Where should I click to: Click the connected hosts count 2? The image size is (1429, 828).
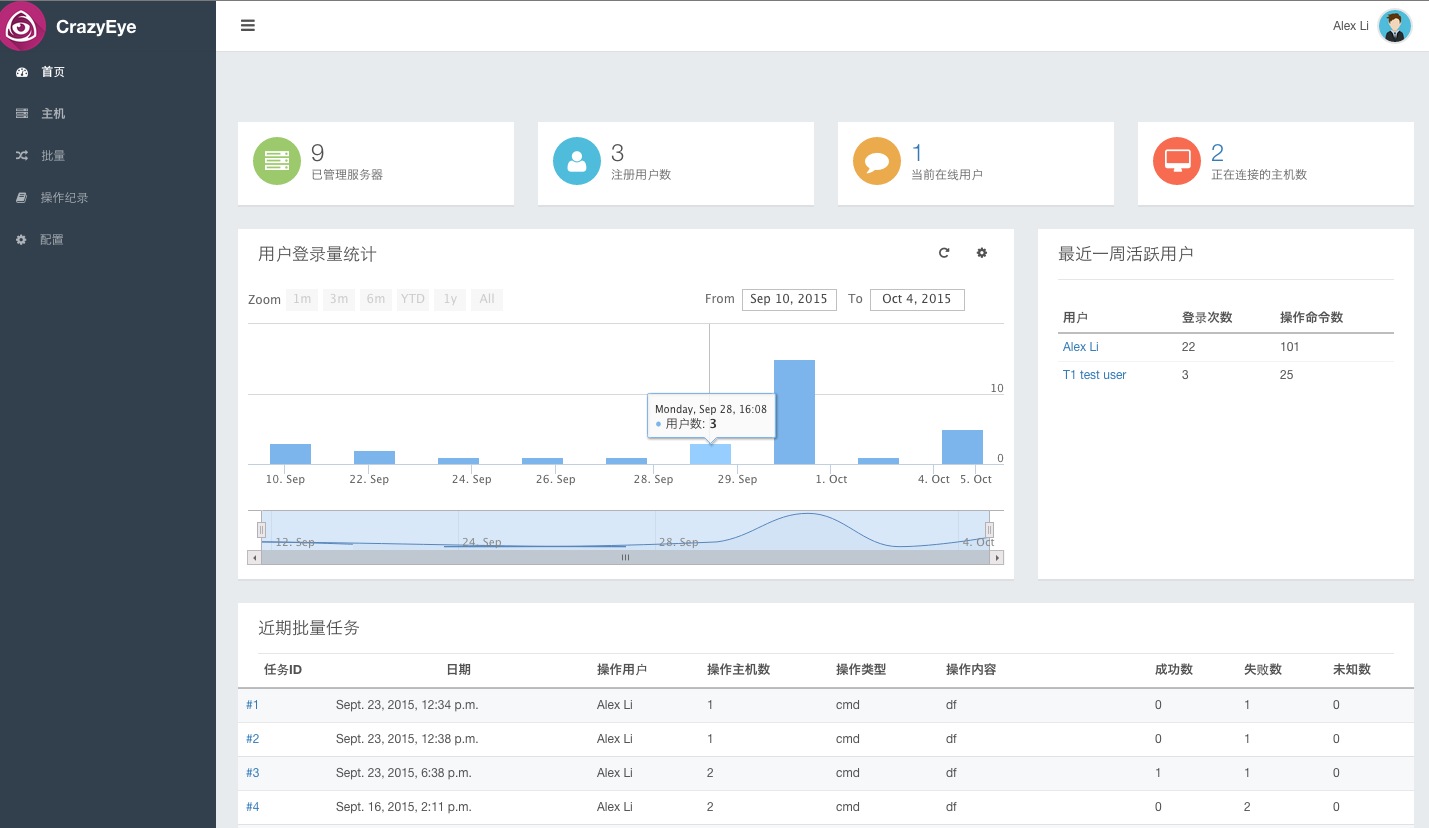1217,153
